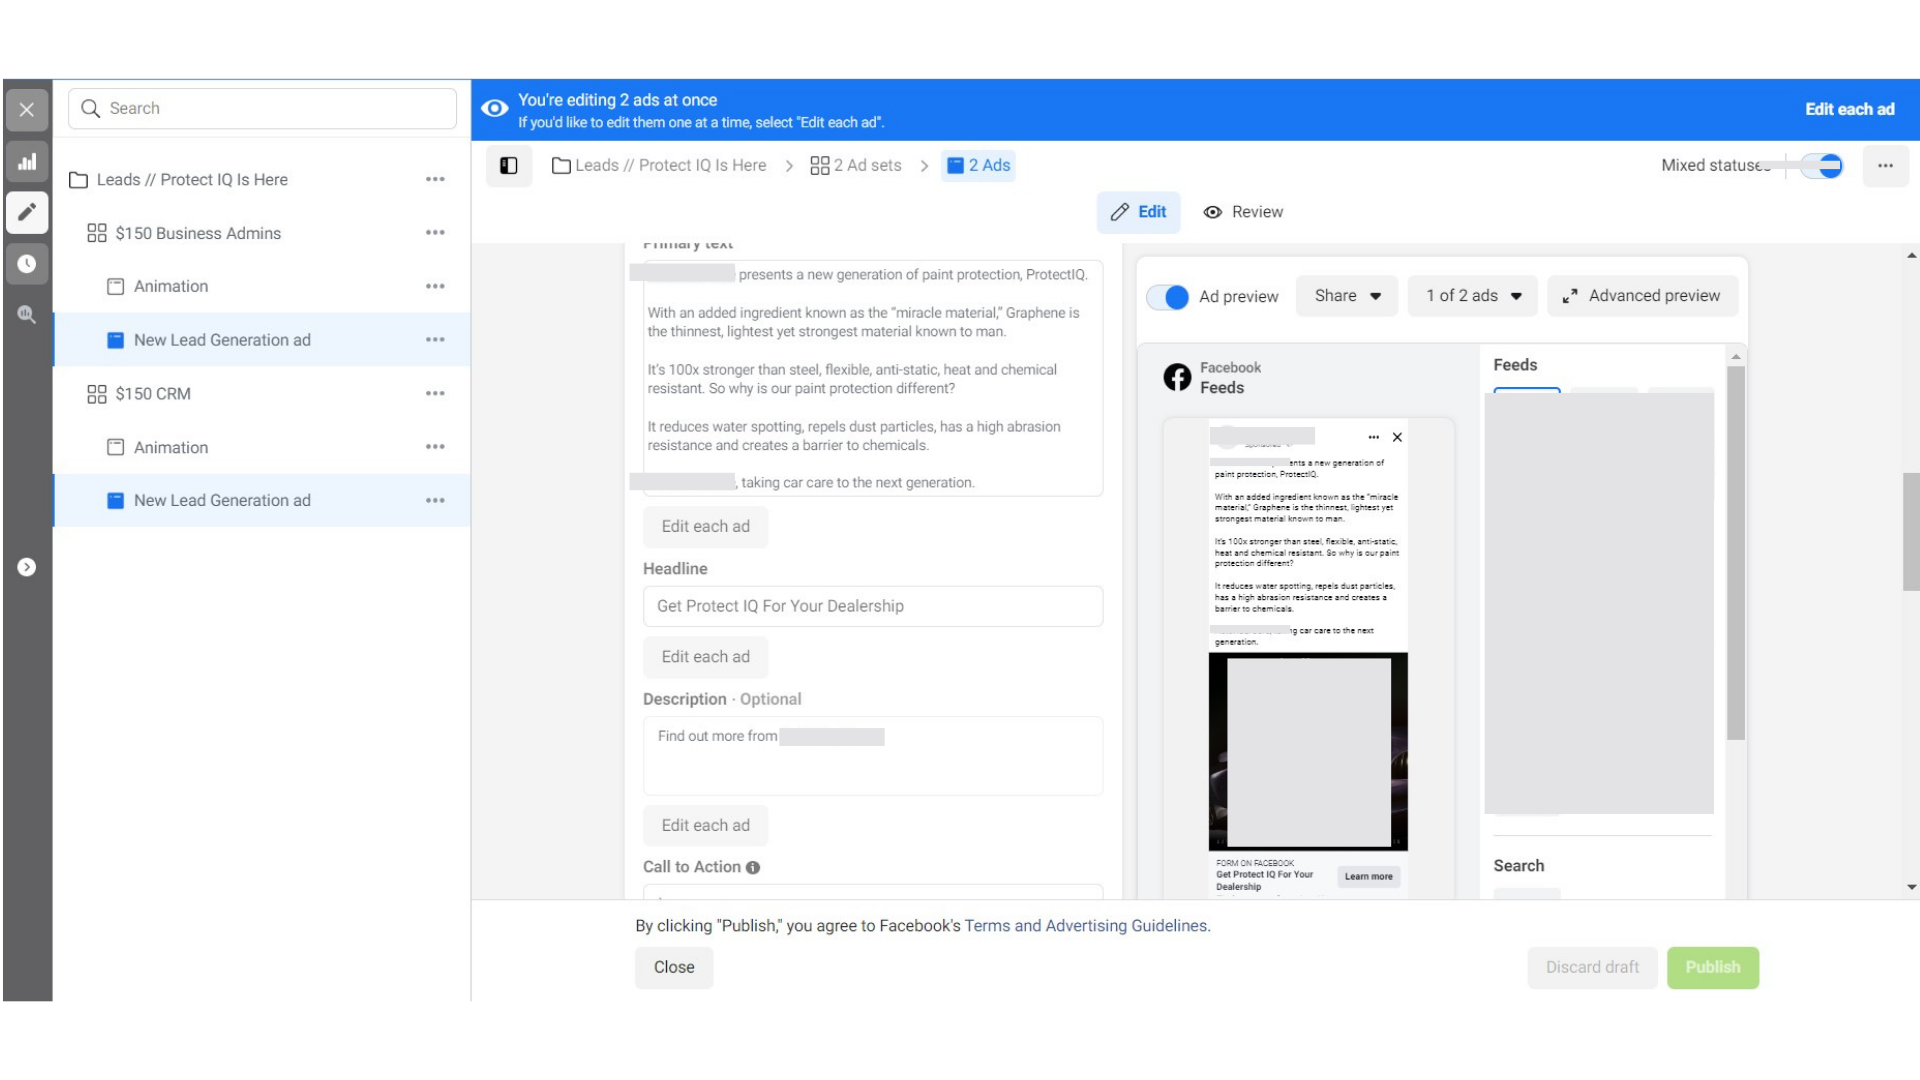Select the first Feeds placement thumbnail tab
Screen dimensions: 1920x1080
pos(1526,391)
